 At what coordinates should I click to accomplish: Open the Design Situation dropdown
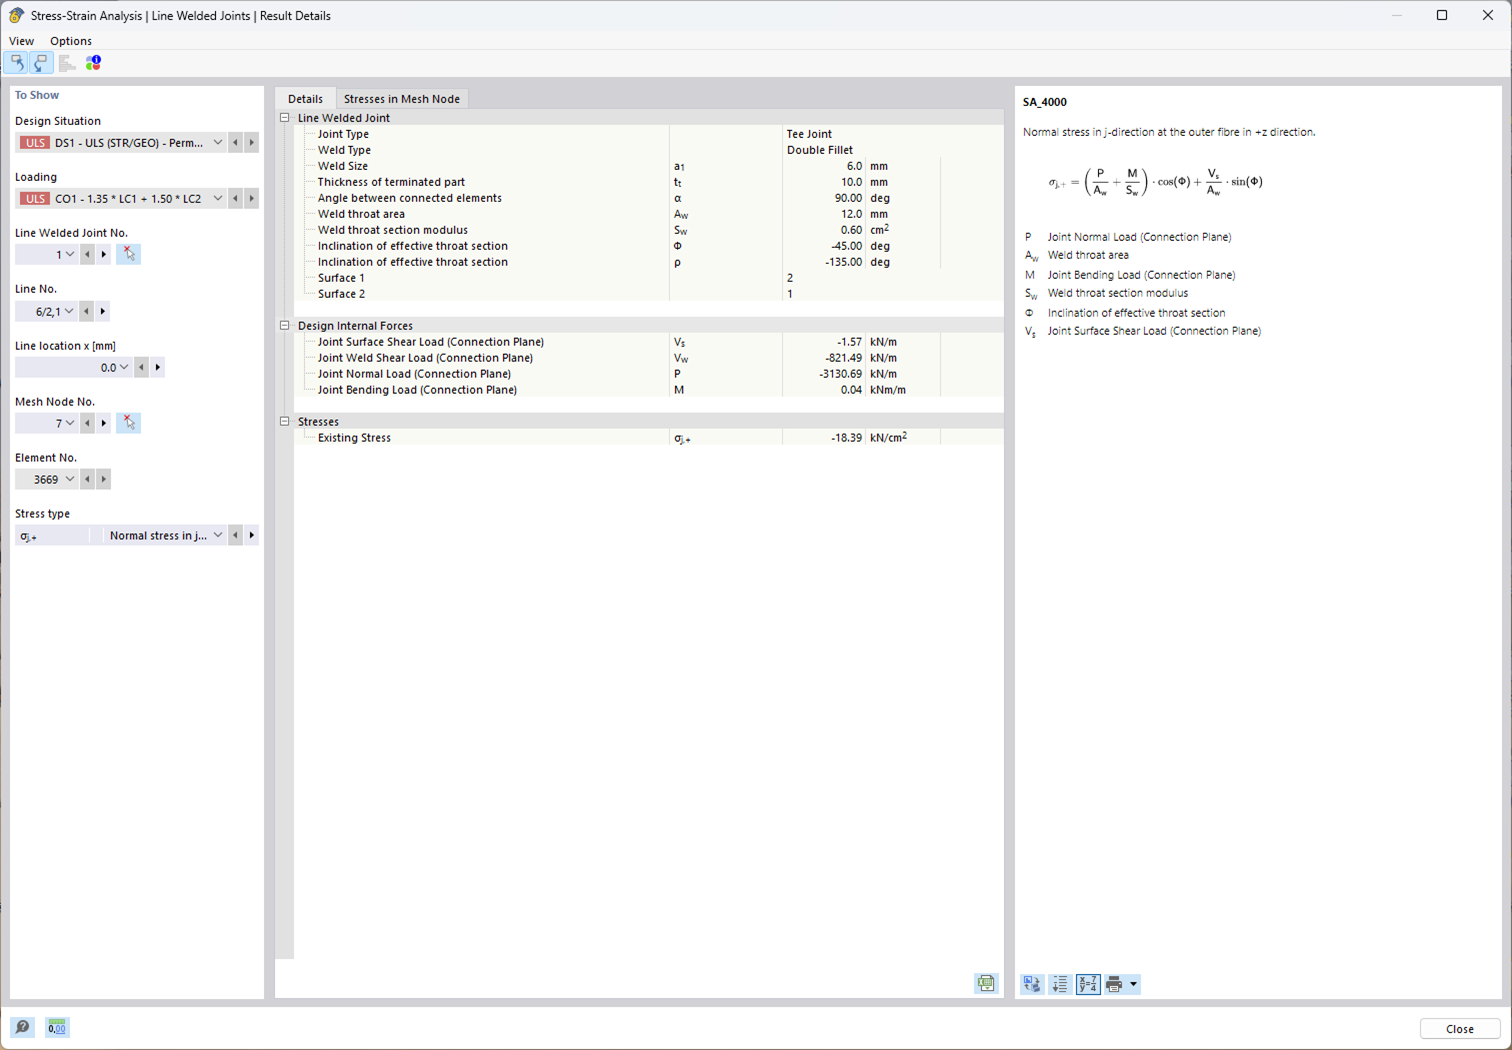tap(218, 143)
